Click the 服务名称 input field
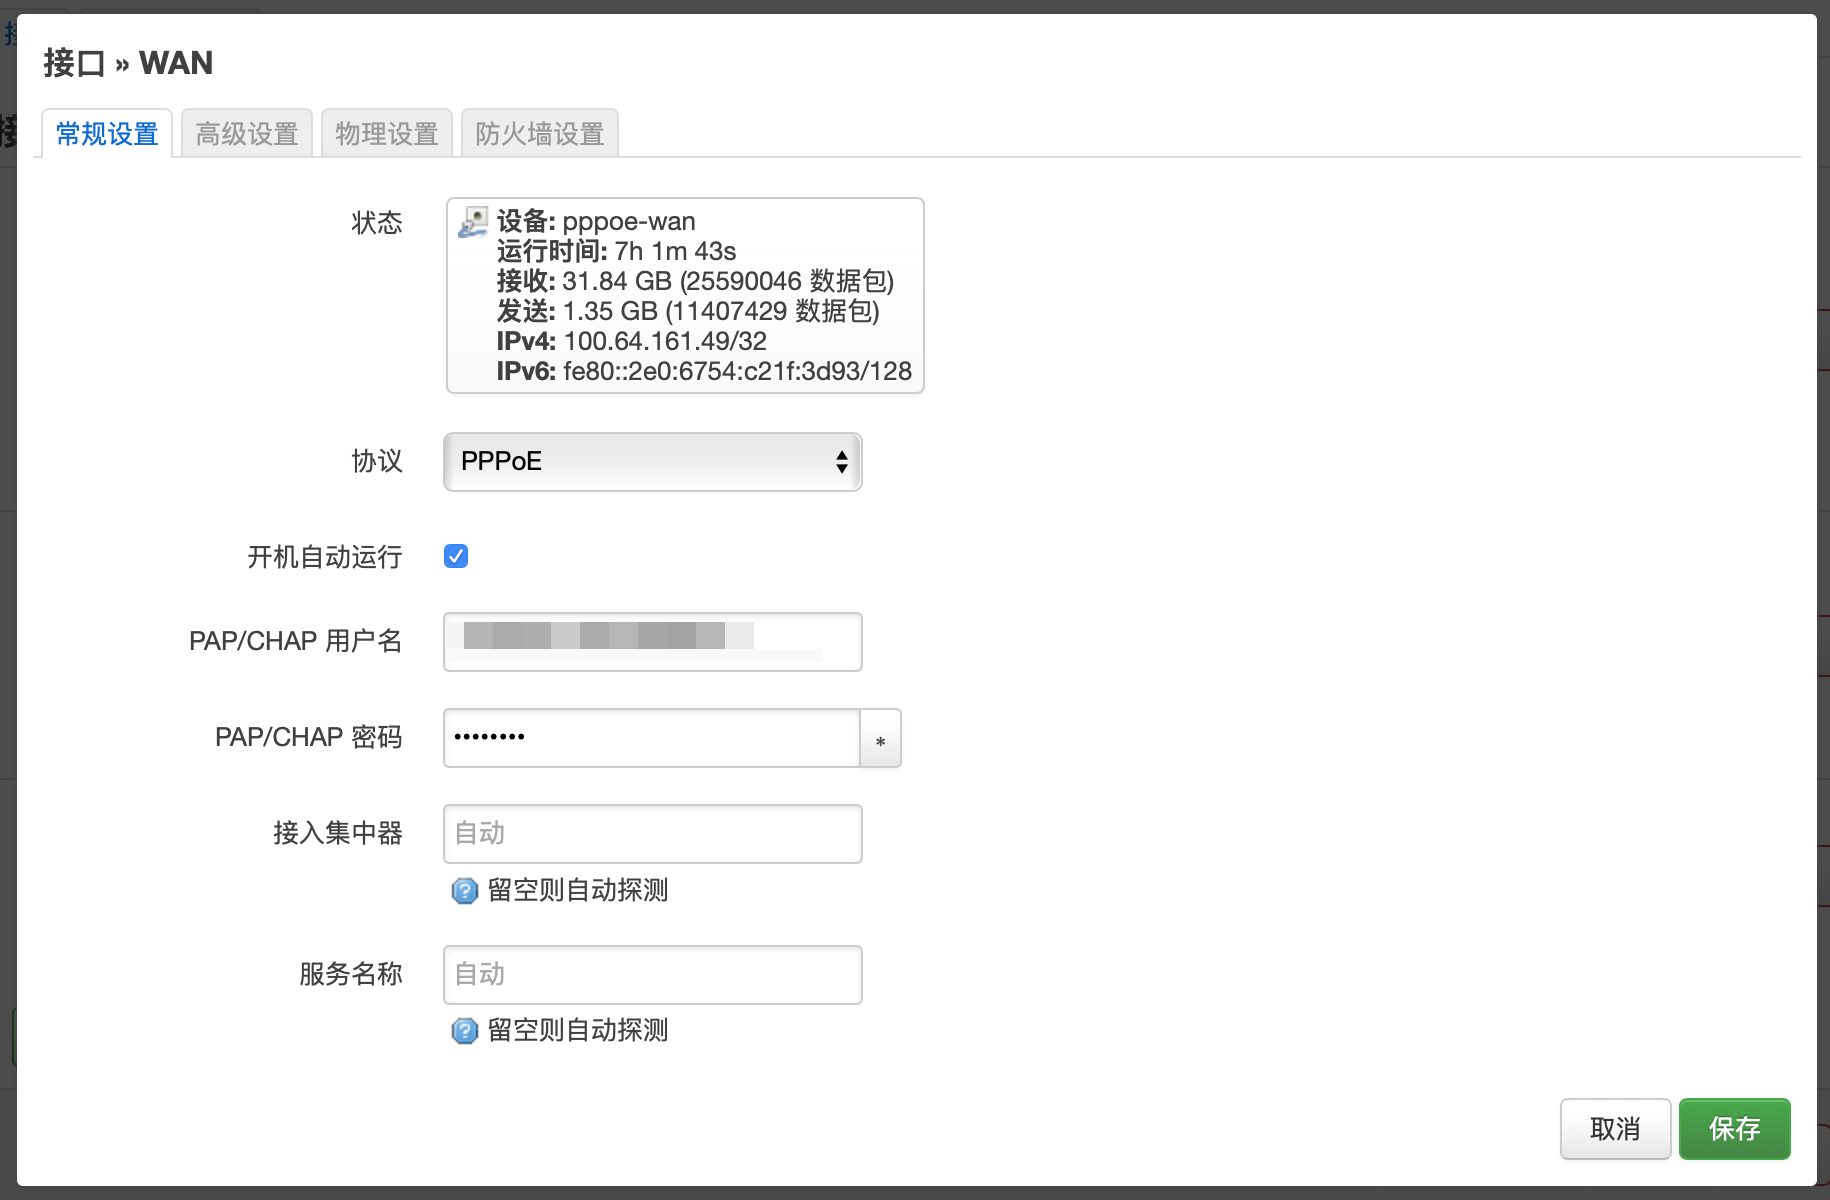Viewport: 1830px width, 1200px height. (x=652, y=975)
